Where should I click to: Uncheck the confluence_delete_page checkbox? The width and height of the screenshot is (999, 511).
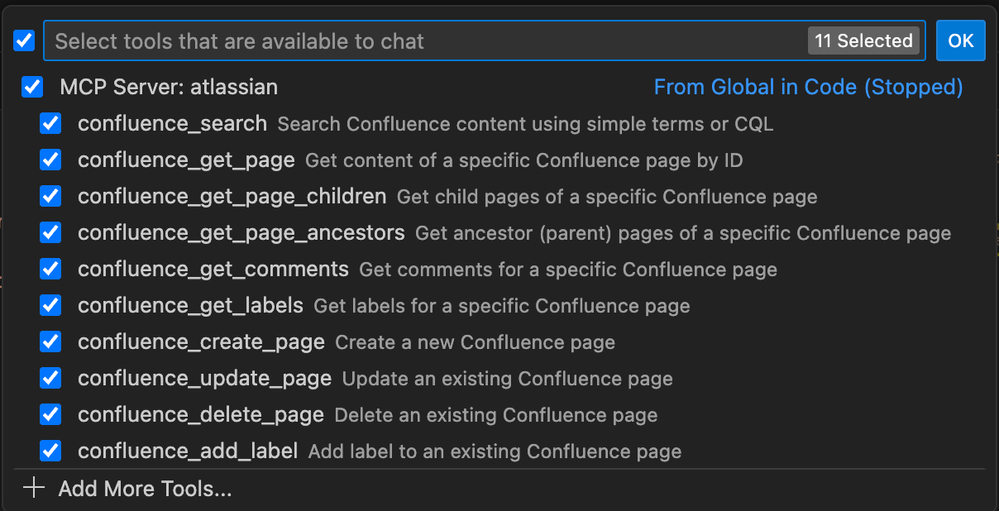click(50, 414)
